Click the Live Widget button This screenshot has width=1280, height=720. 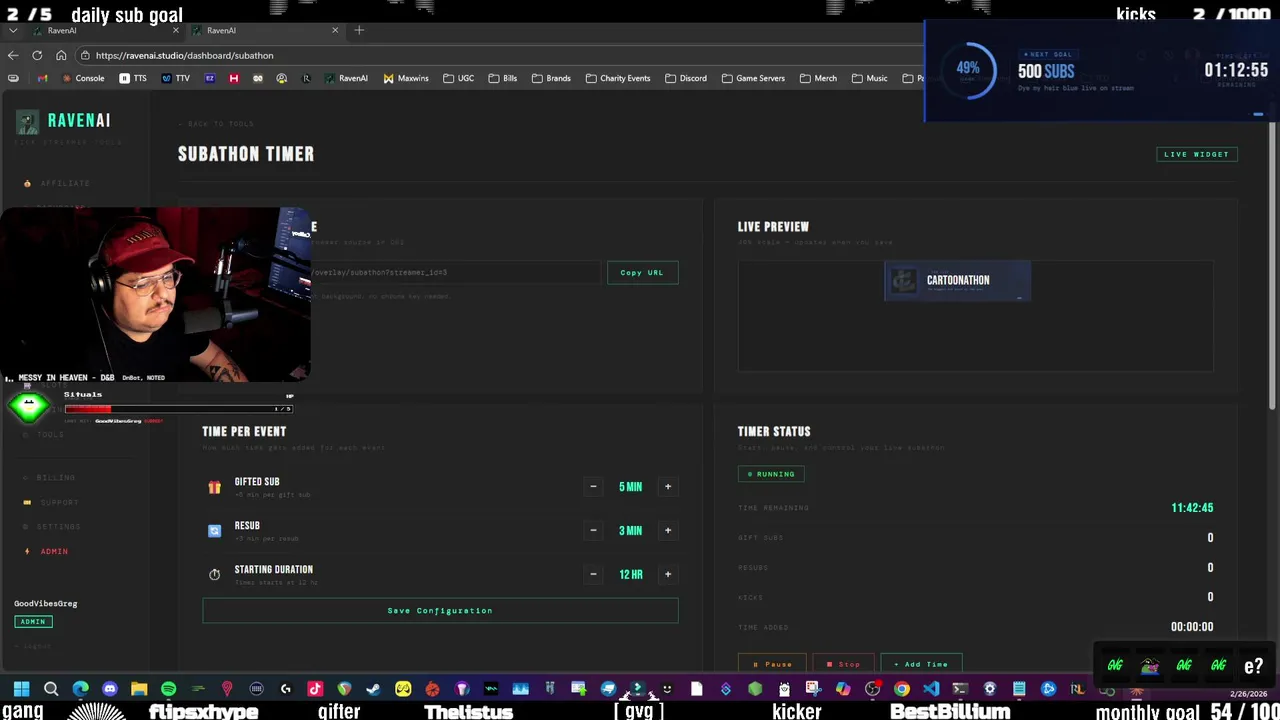pyautogui.click(x=1197, y=154)
